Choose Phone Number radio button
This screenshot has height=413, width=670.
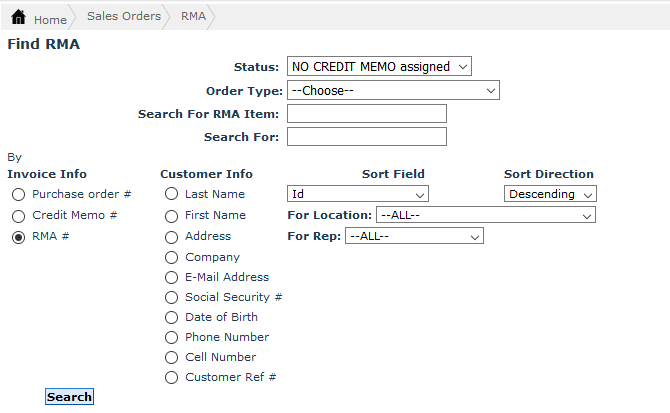tap(172, 338)
